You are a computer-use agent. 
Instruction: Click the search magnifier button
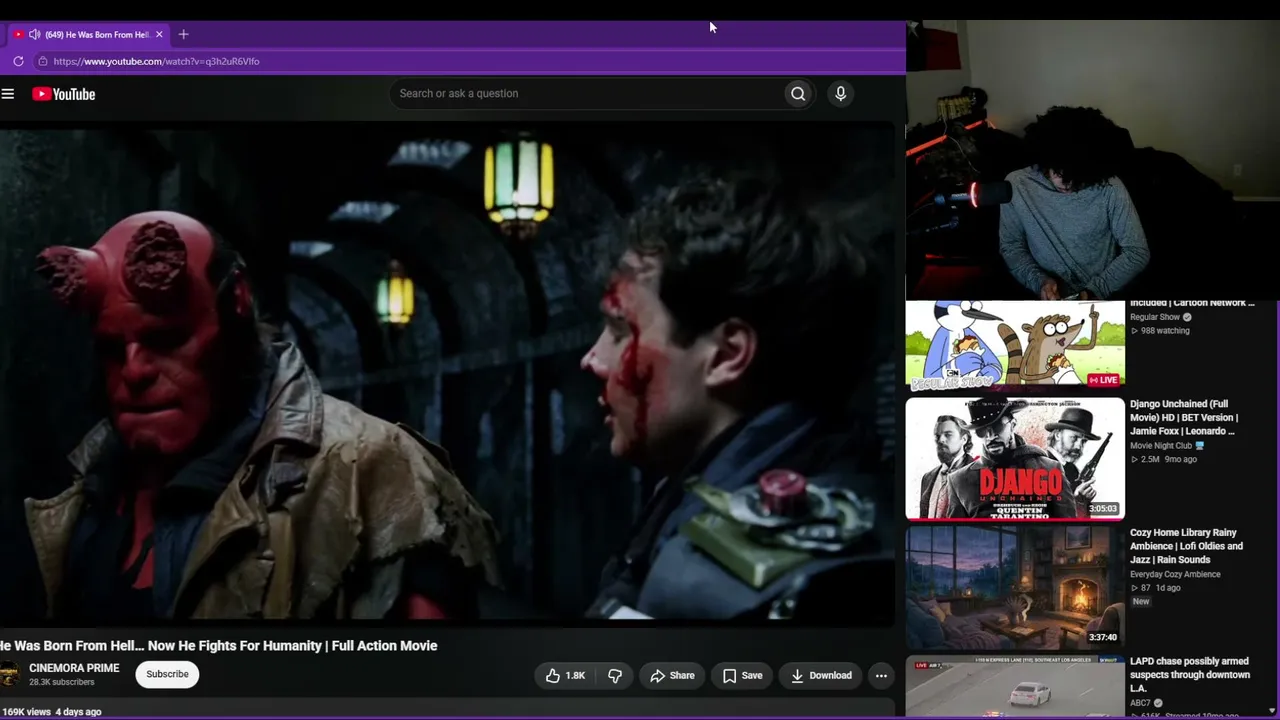pyautogui.click(x=798, y=94)
